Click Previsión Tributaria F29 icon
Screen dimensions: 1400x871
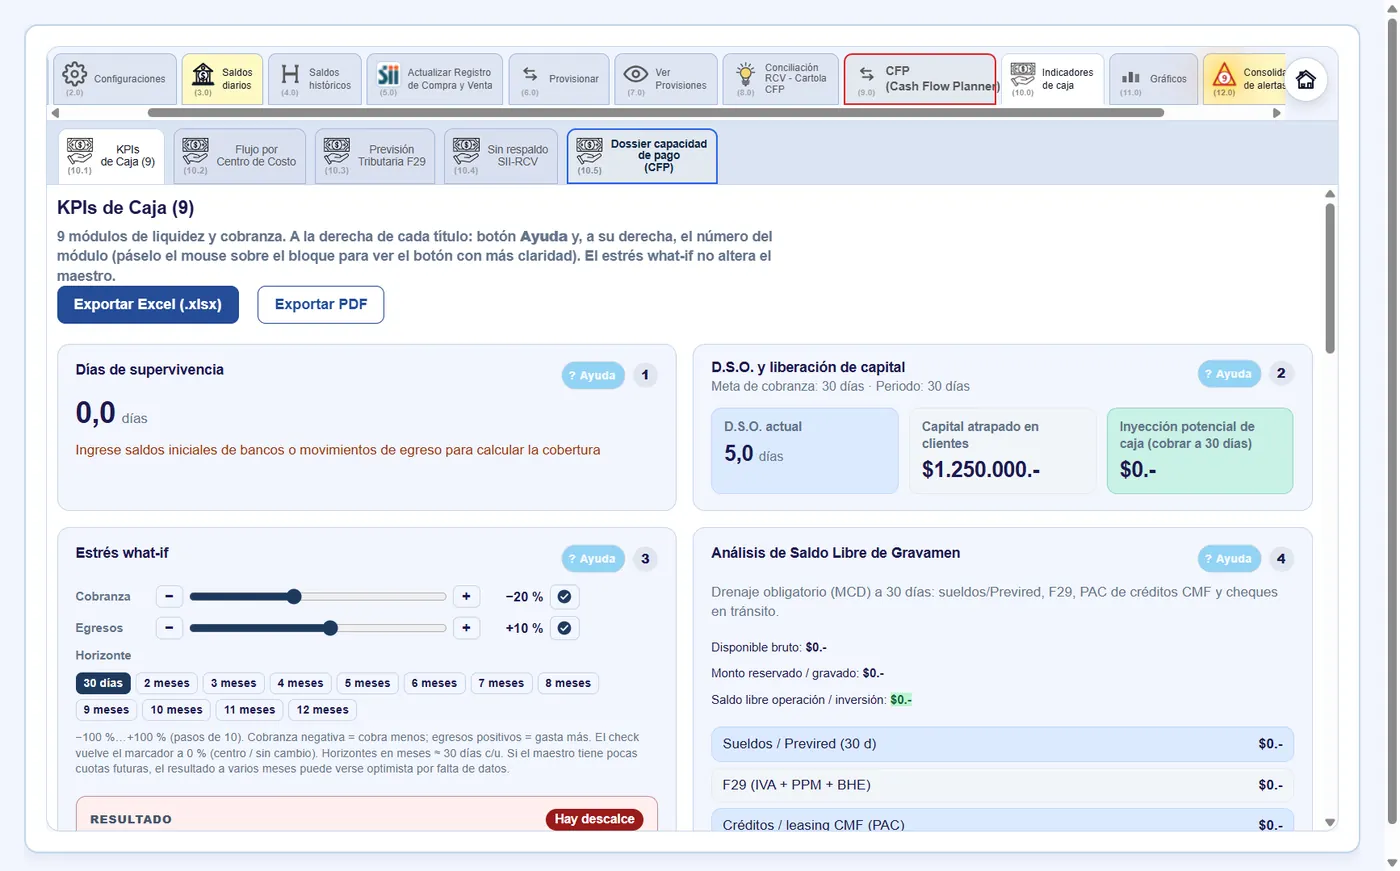[x=337, y=151]
